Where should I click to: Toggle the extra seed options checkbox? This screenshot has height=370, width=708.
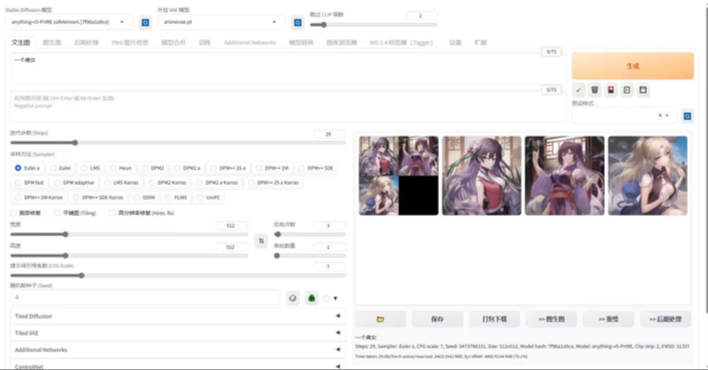click(x=326, y=298)
